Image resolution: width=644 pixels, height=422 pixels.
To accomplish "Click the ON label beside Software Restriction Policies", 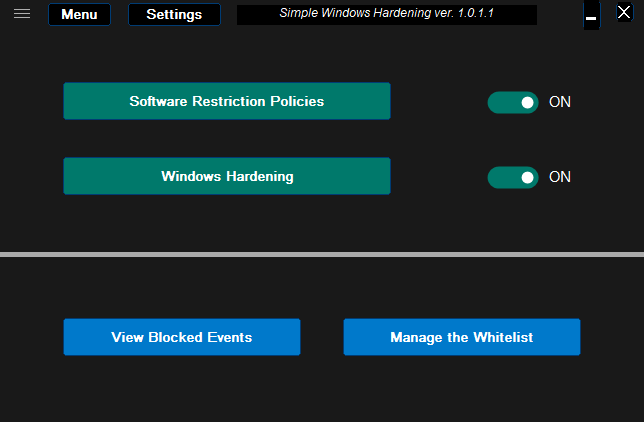I will [x=560, y=102].
